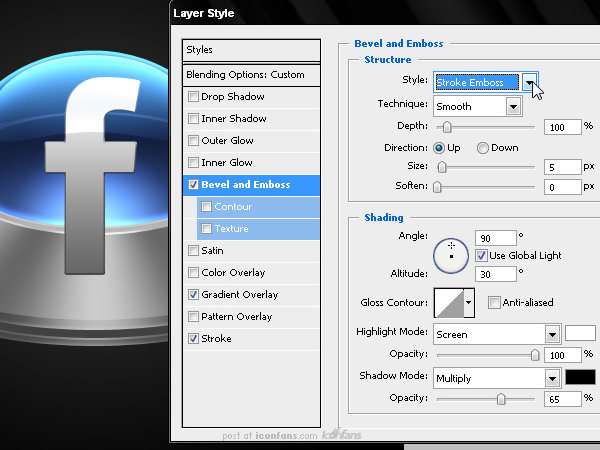Open the Shadow Mode dropdown
The image size is (600, 450).
[x=552, y=378]
